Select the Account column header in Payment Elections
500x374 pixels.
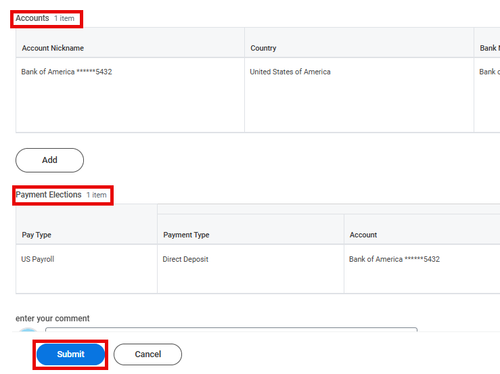click(363, 235)
